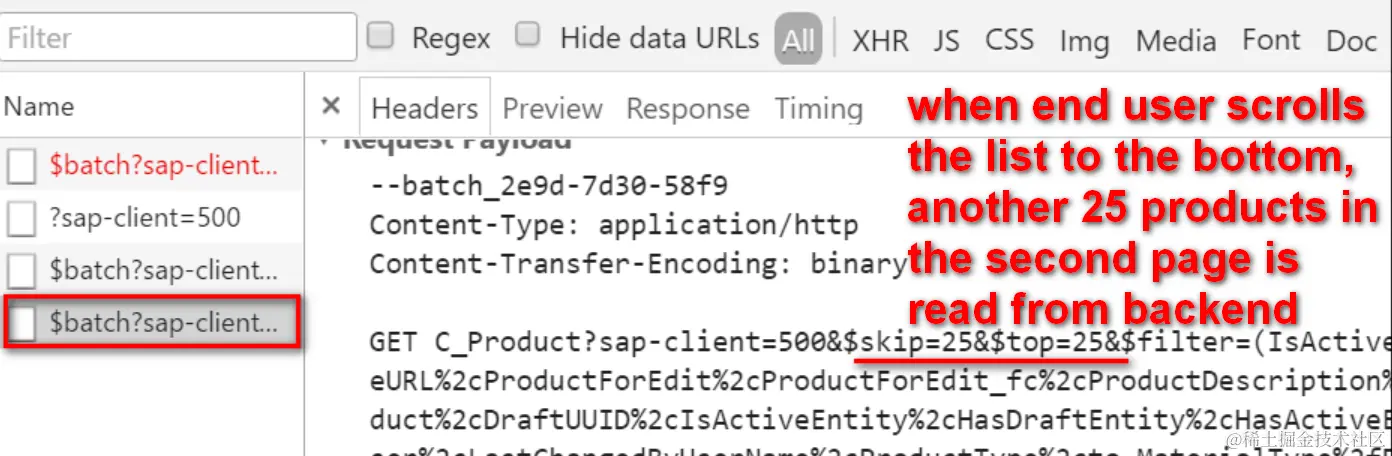Viewport: 1392px width, 456px height.
Task: Click the Filter text input field
Action: 178,38
